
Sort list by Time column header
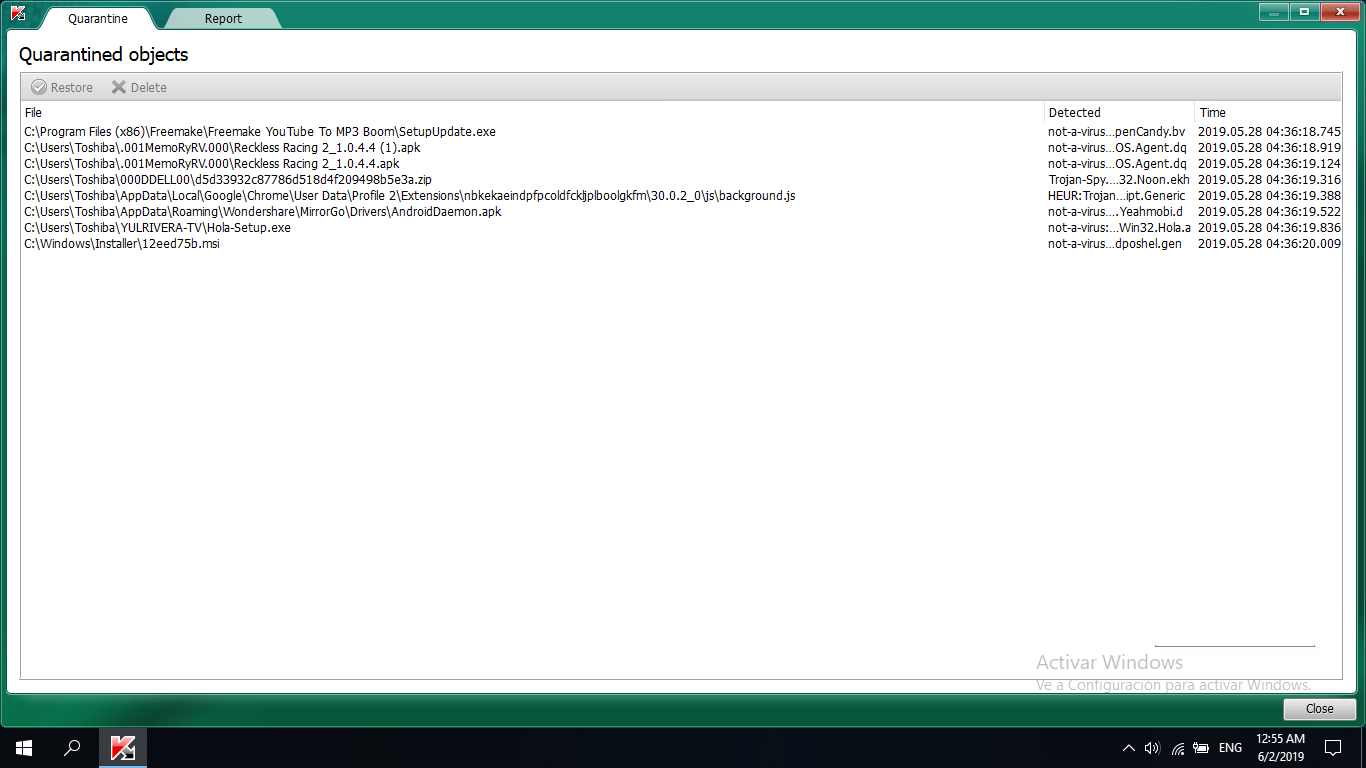pyautogui.click(x=1268, y=113)
